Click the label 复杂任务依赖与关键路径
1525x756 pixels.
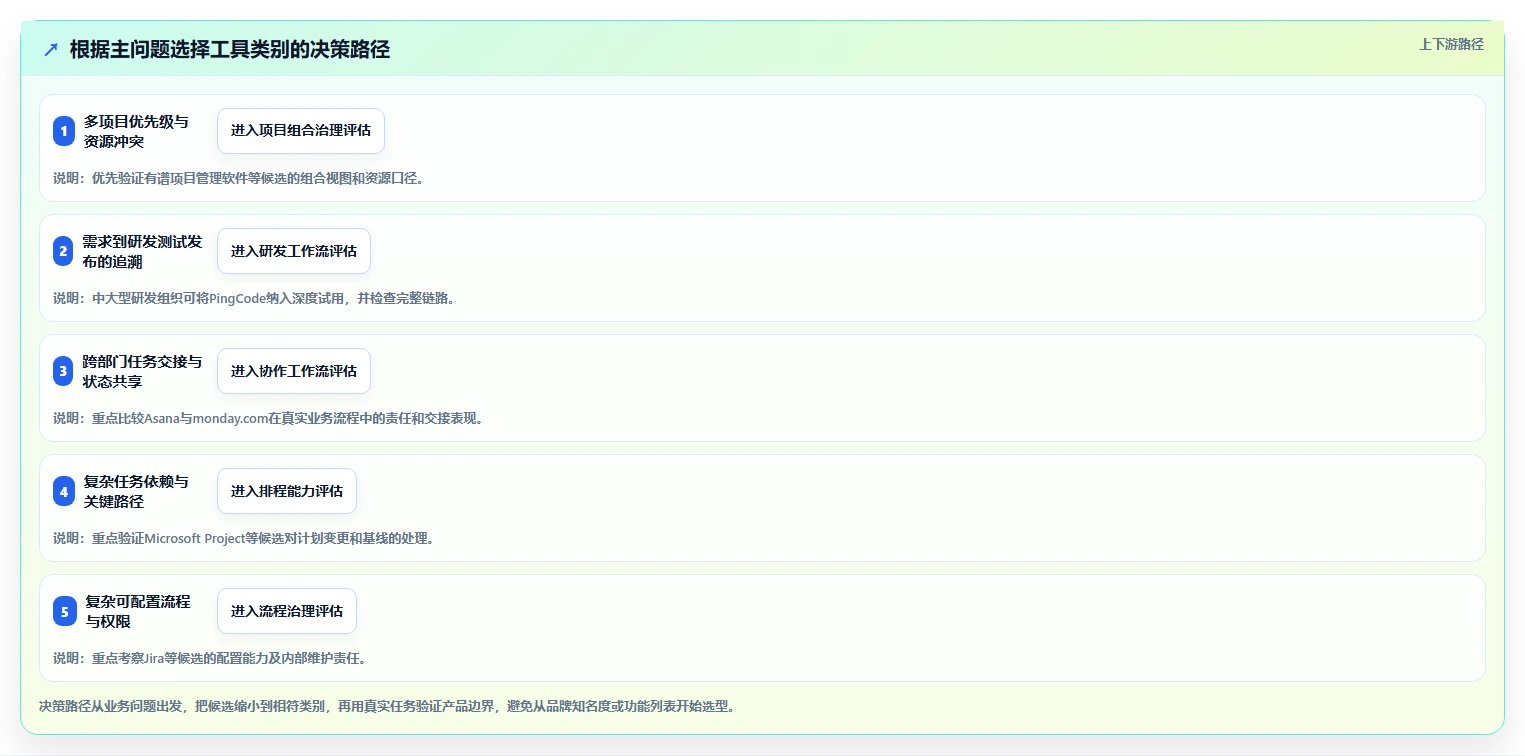click(x=136, y=491)
